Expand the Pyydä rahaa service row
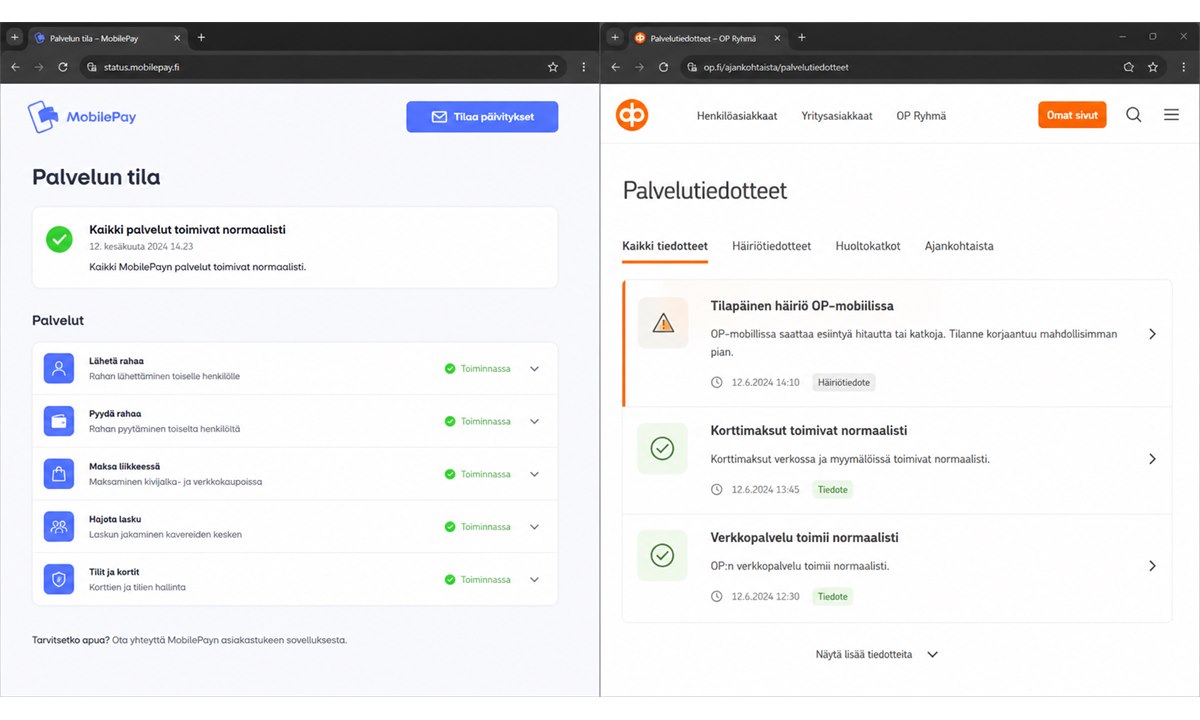1200x720 pixels. (534, 422)
